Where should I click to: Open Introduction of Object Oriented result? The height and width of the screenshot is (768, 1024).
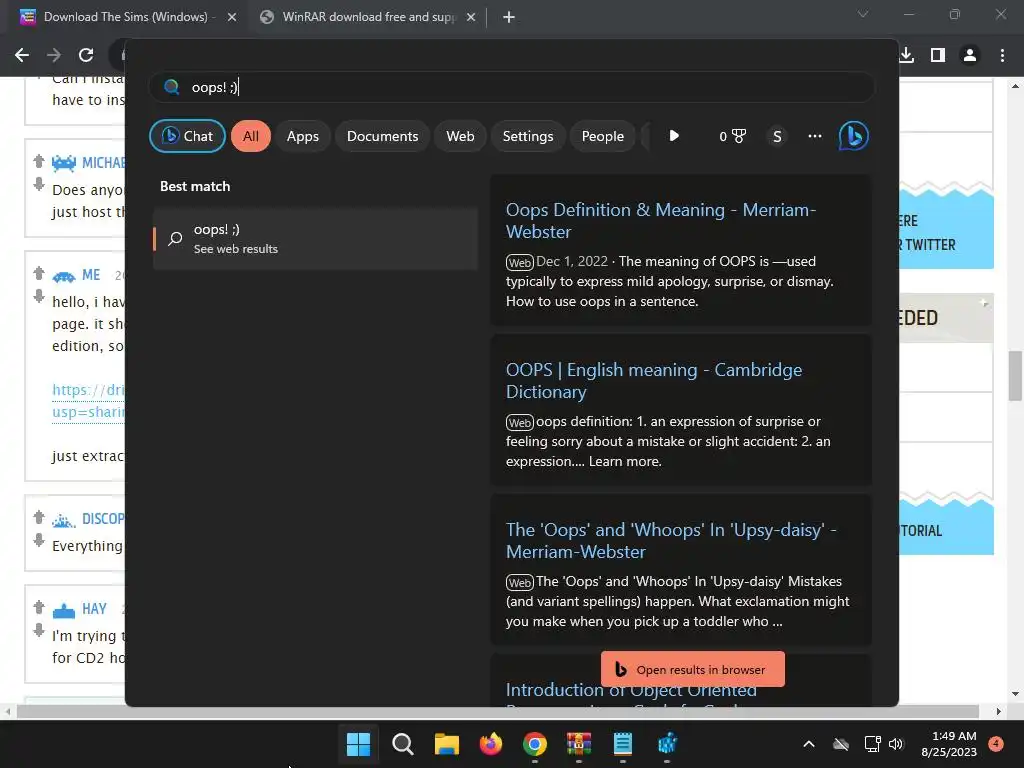pyautogui.click(x=631, y=690)
